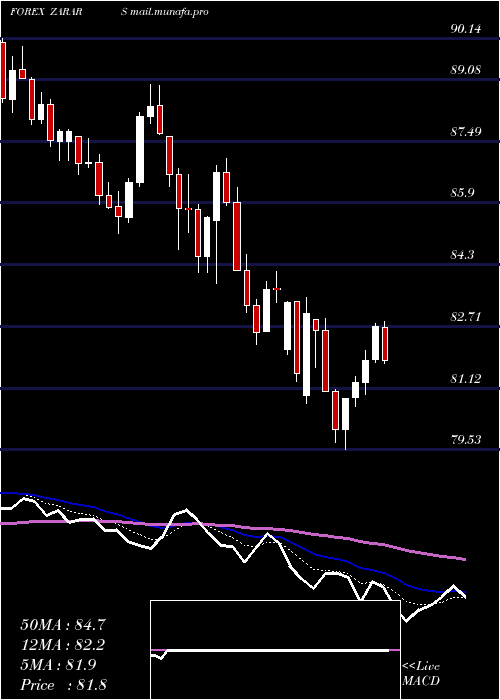Click the last red candlestick on the chart
This screenshot has width=500, height=700.
[x=385, y=344]
